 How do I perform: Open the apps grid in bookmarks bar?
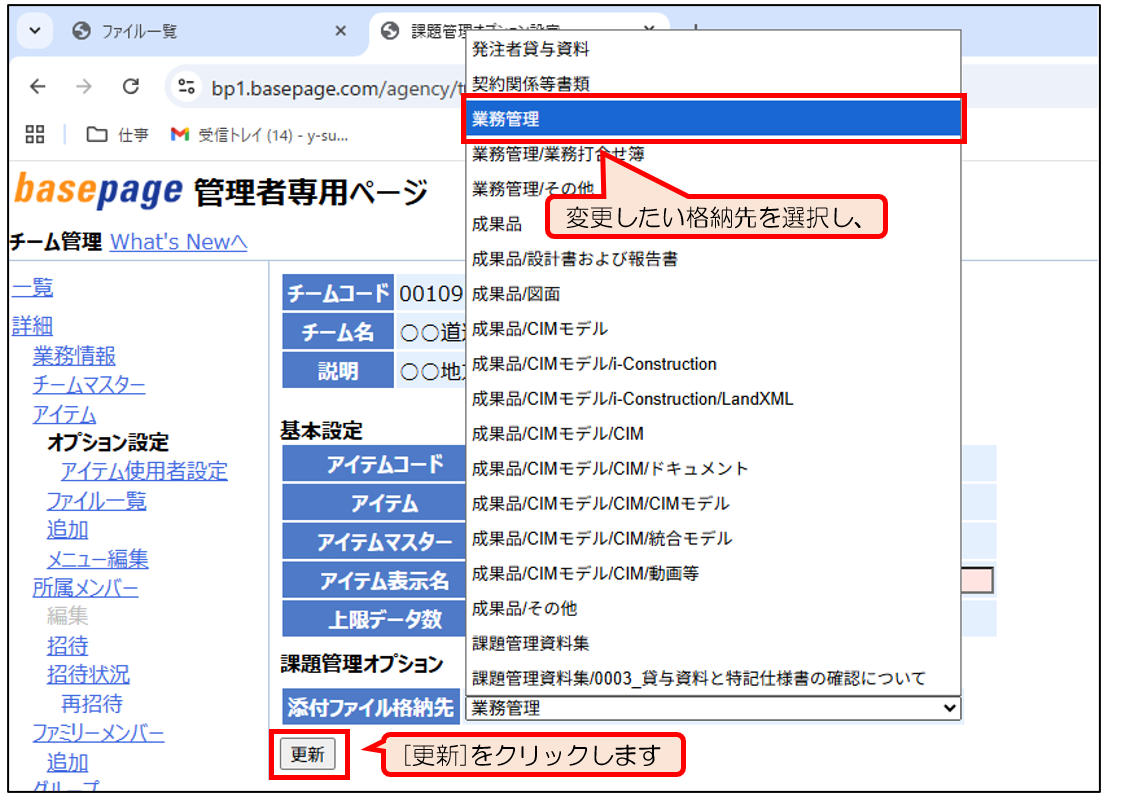pyautogui.click(x=35, y=134)
